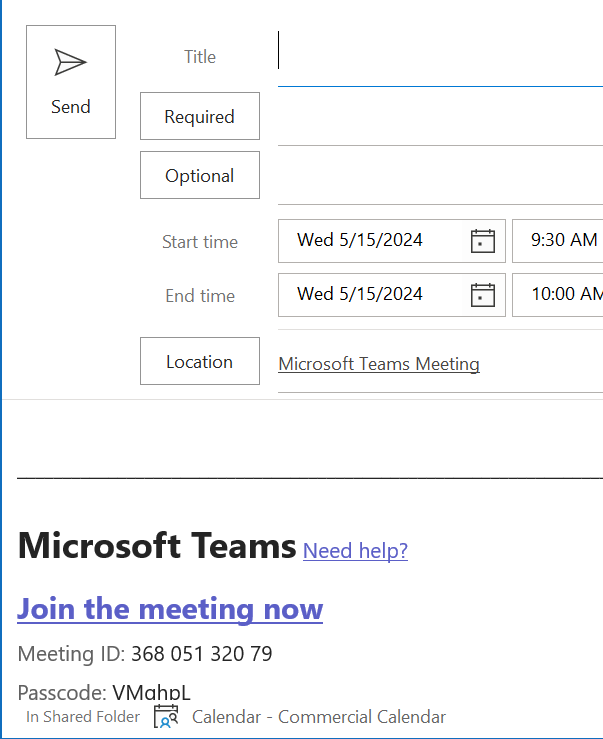Screen dimensions: 603x739
Task: Open the 10:00 AM end time dropdown
Action: pos(558,295)
